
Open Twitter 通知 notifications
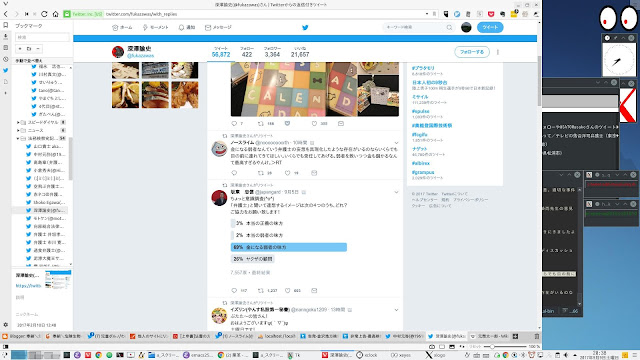(187, 27)
